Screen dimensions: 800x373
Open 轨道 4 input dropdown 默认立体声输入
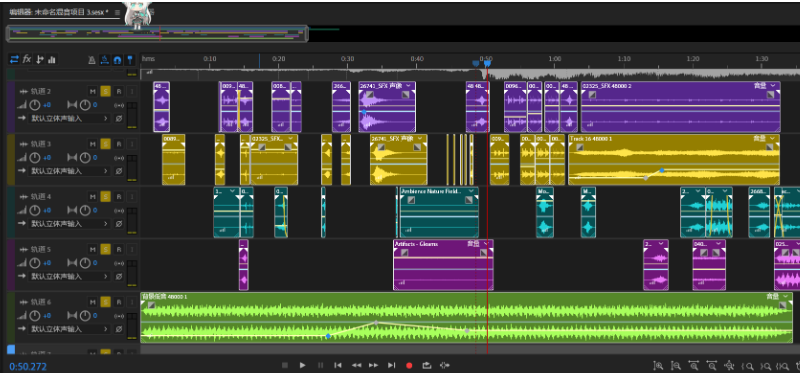[70, 223]
